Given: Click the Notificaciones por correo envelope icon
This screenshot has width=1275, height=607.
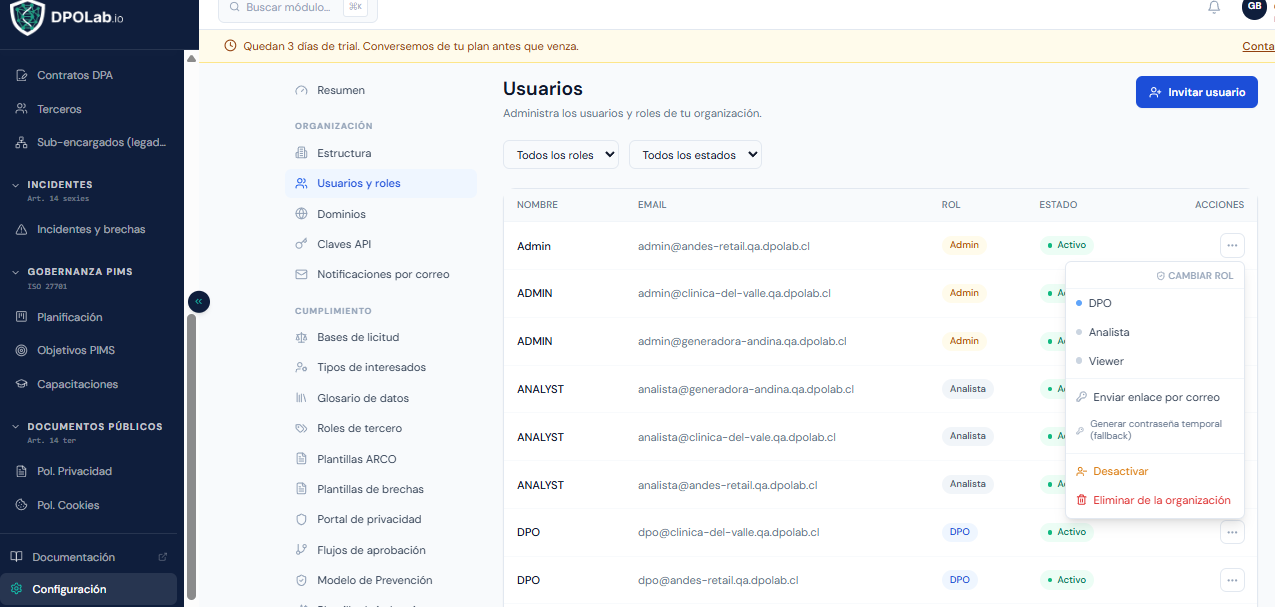Looking at the screenshot, I should 302,274.
